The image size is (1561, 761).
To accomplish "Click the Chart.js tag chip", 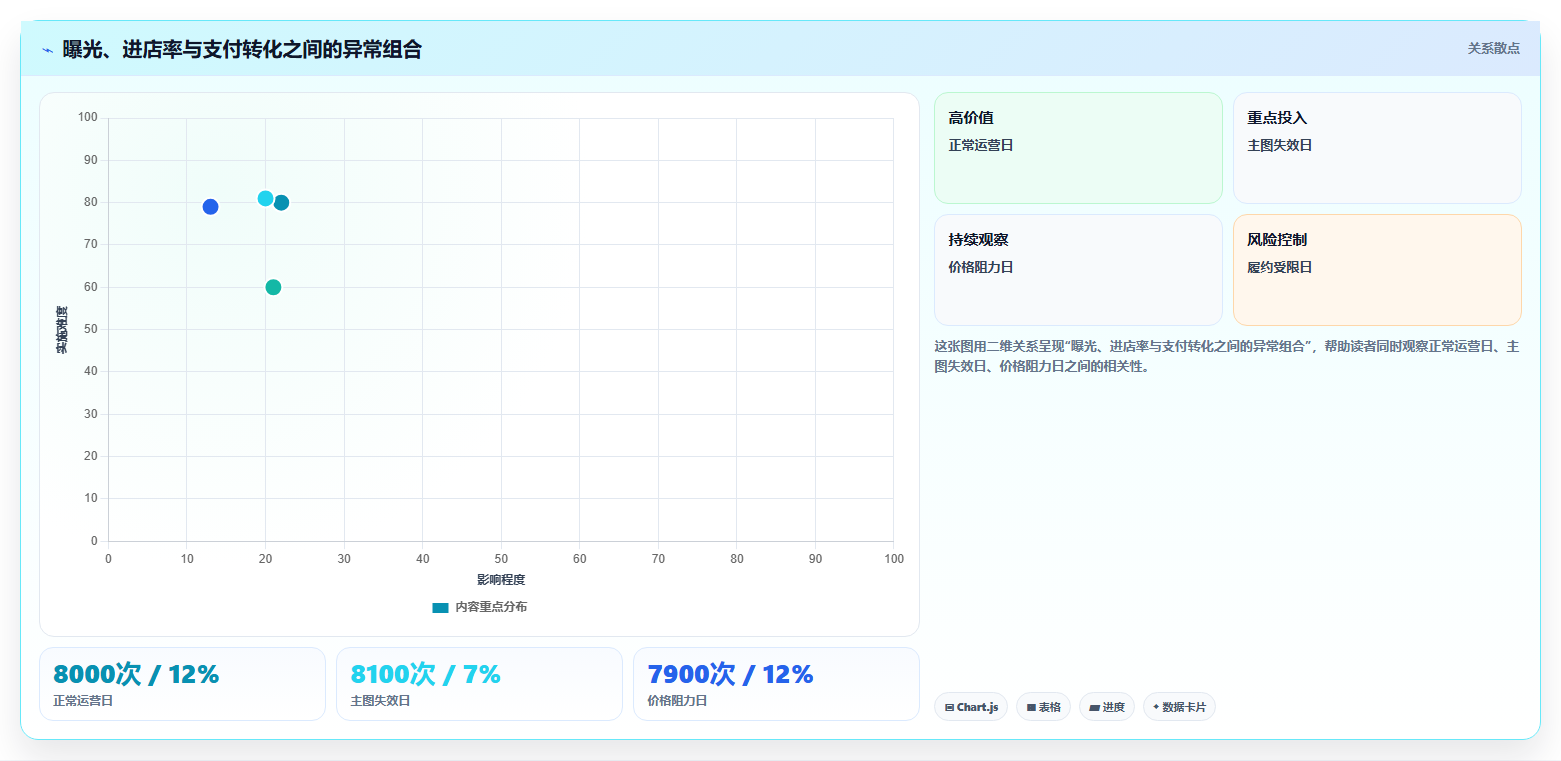I will [x=971, y=707].
